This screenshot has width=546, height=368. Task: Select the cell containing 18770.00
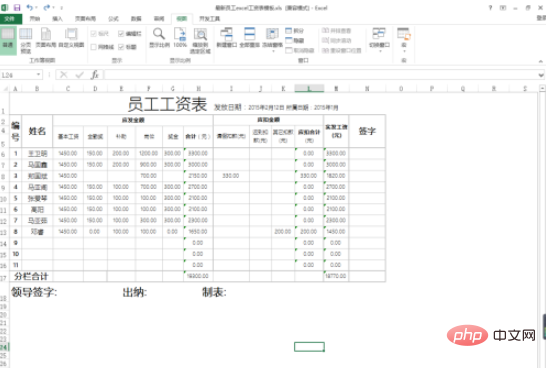(336, 276)
